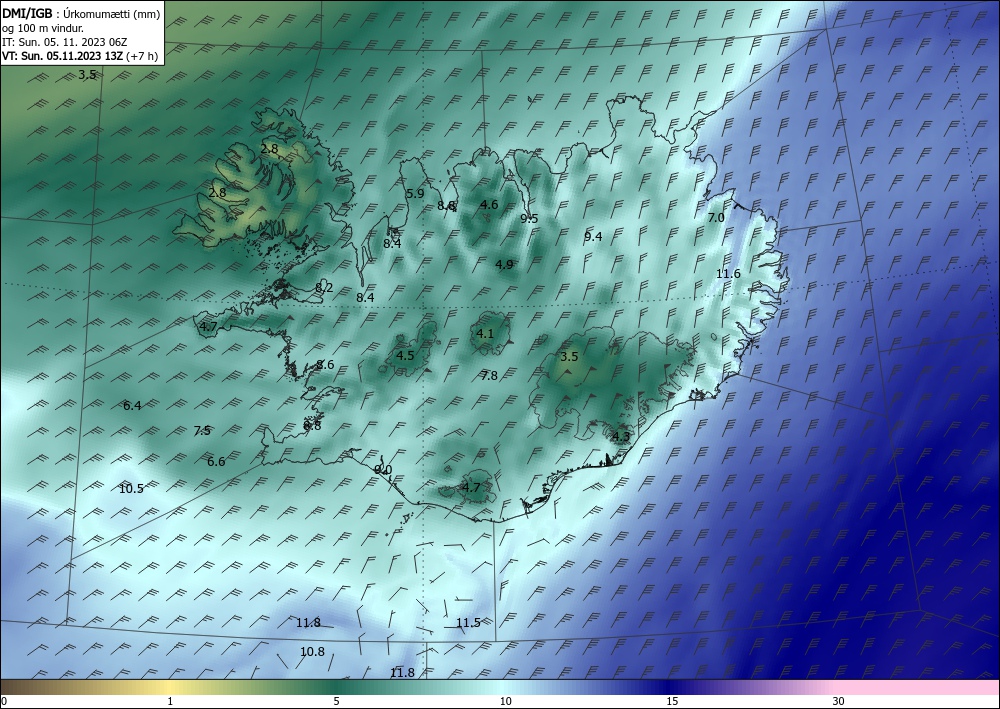Click the 6.4 value offshore west
The width and height of the screenshot is (1000, 709).
tap(132, 406)
